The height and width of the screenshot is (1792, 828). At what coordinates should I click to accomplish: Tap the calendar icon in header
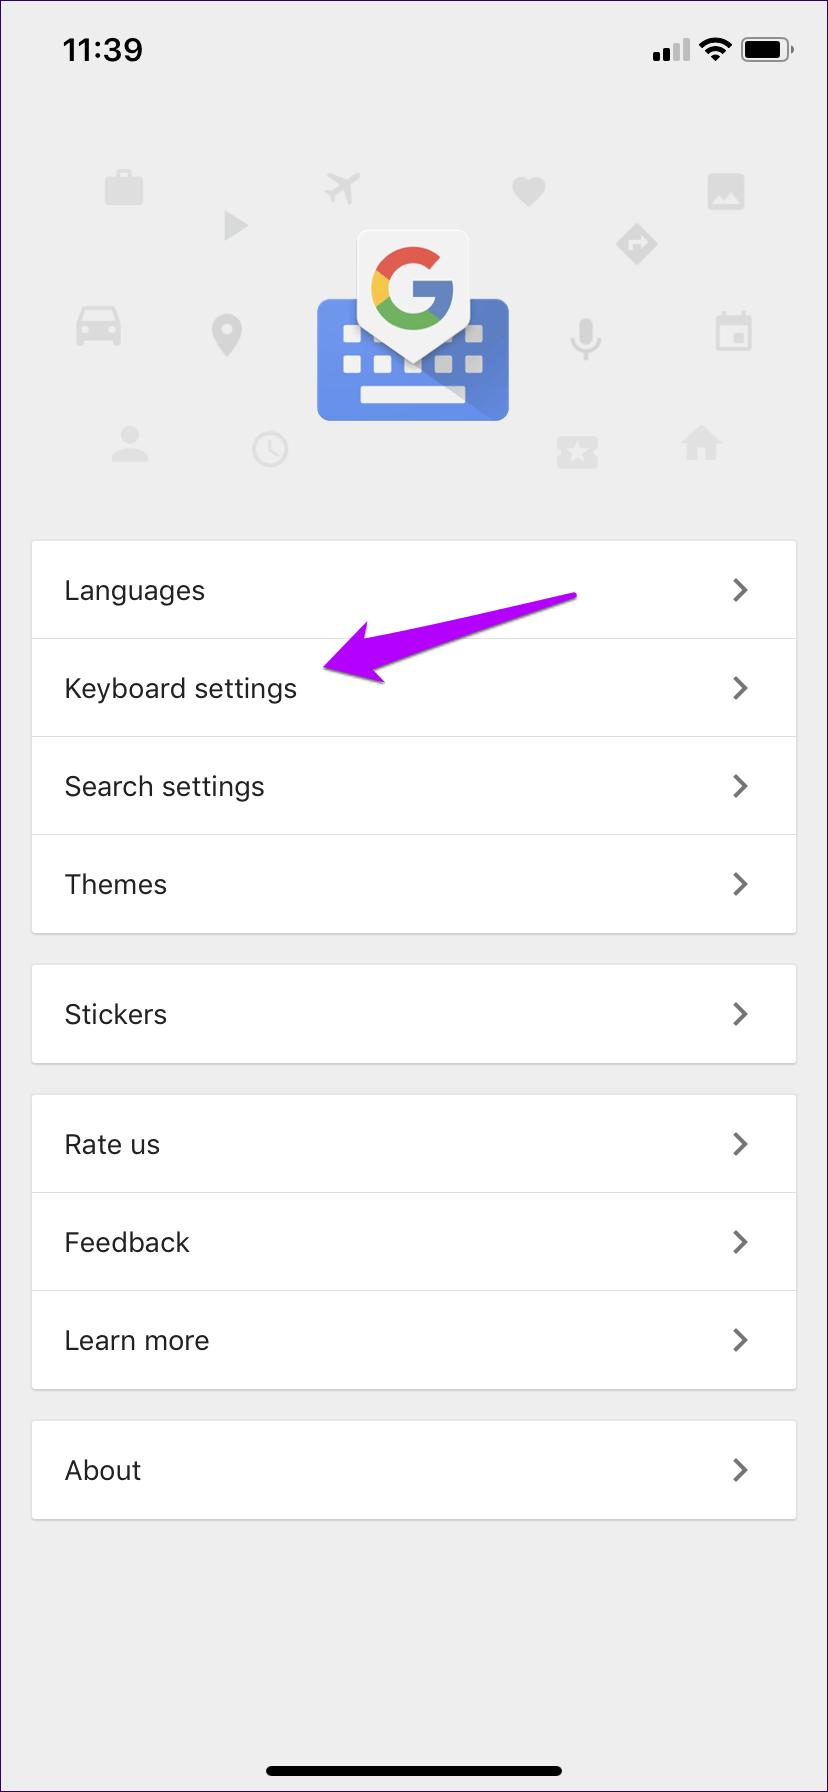click(734, 332)
